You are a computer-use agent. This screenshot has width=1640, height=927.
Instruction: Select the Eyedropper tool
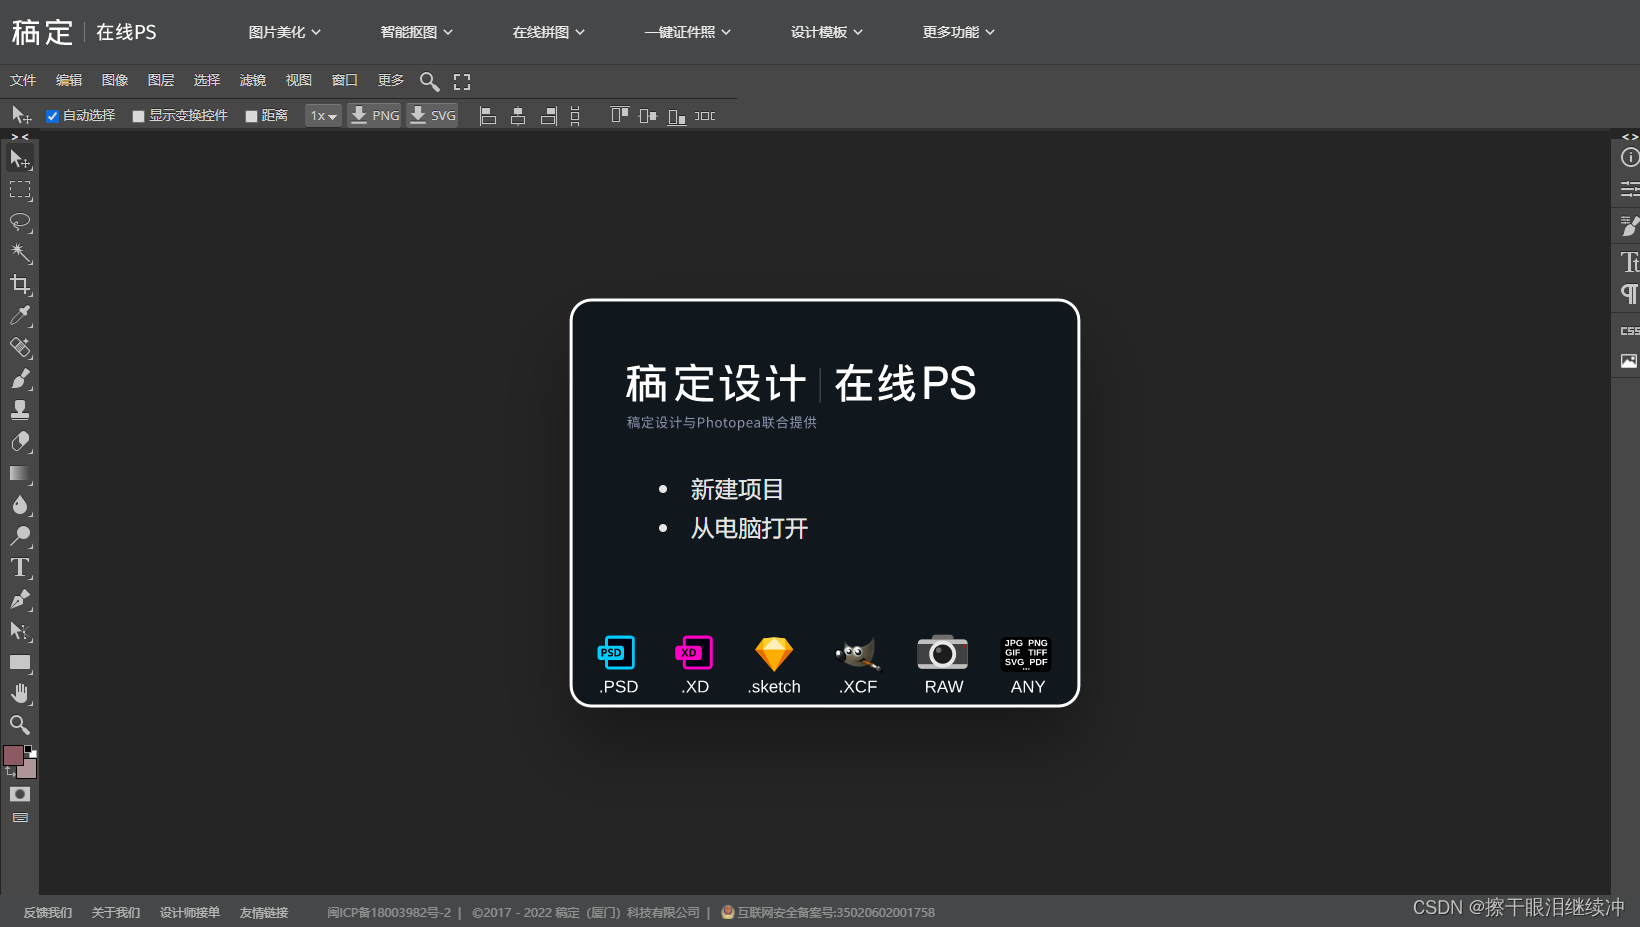click(x=20, y=316)
